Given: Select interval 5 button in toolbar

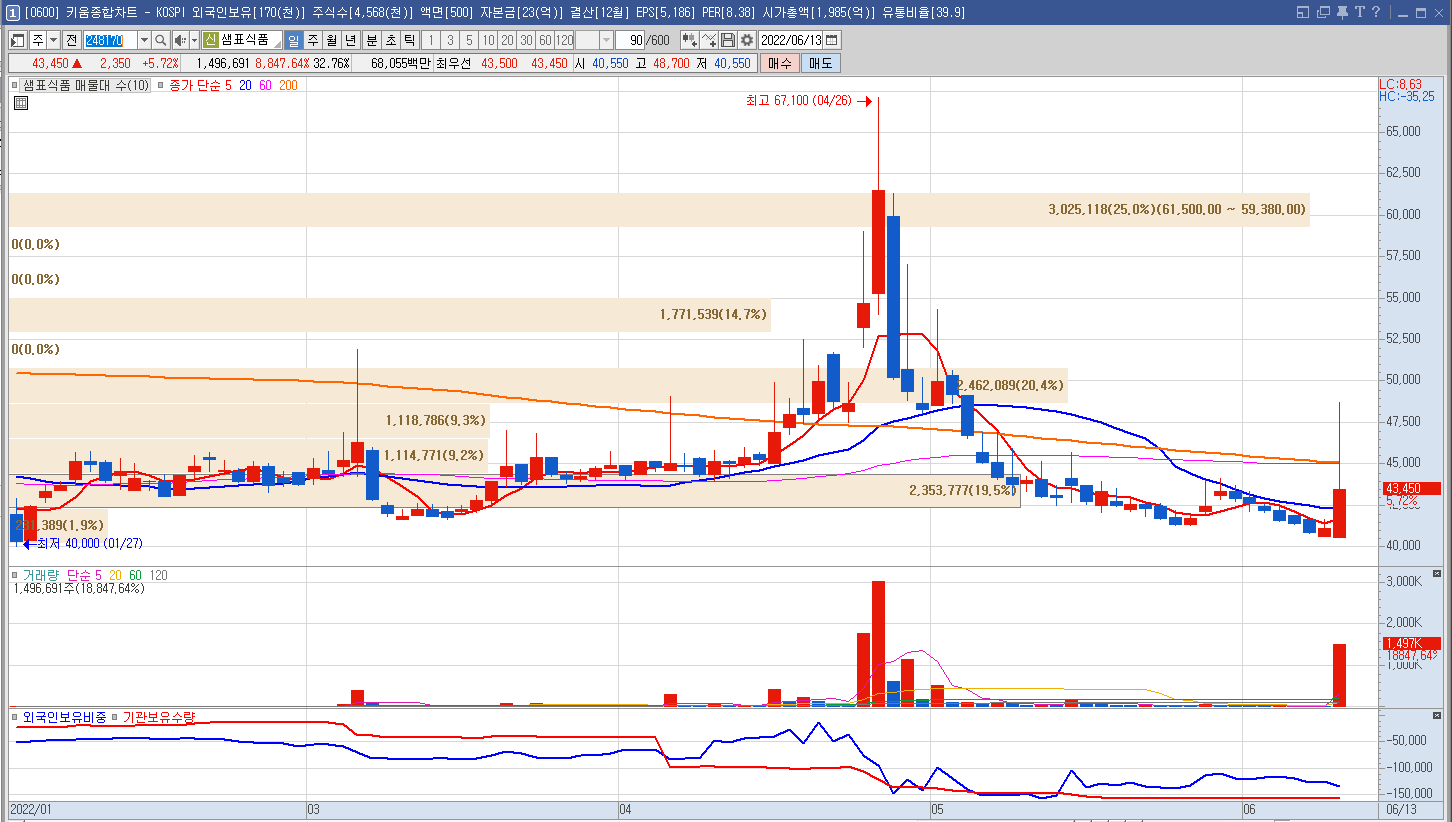Looking at the screenshot, I should 469,40.
